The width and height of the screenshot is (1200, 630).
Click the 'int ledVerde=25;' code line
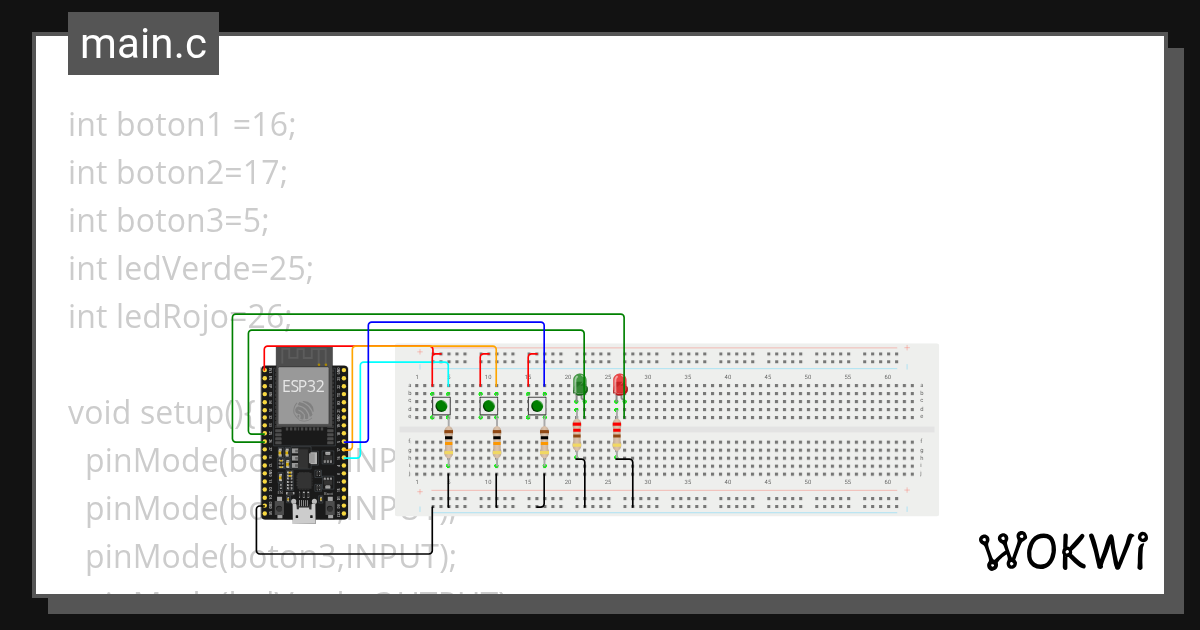191,268
